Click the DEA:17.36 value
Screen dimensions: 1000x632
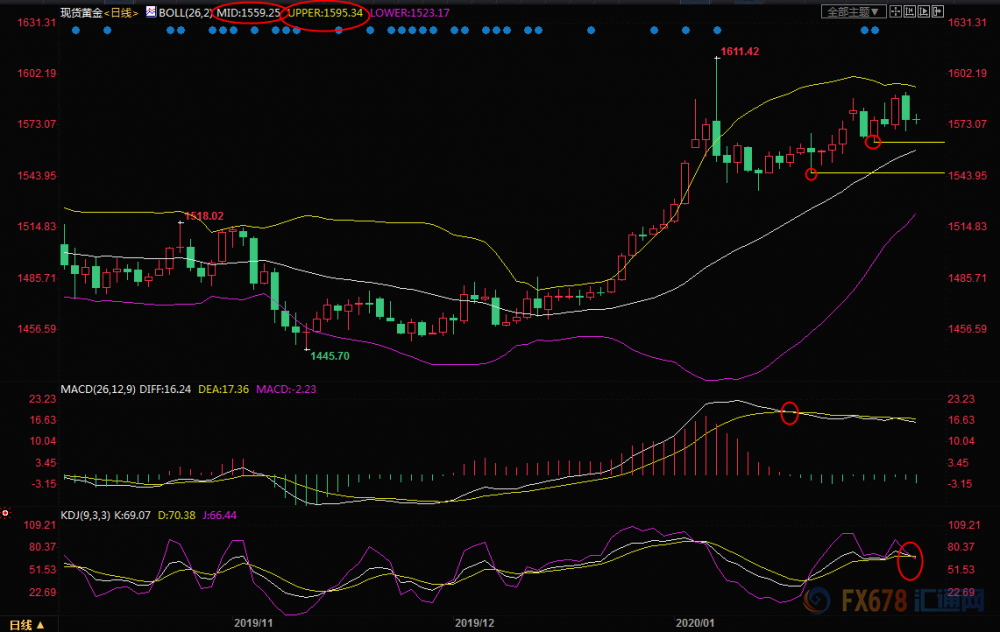[x=223, y=389]
